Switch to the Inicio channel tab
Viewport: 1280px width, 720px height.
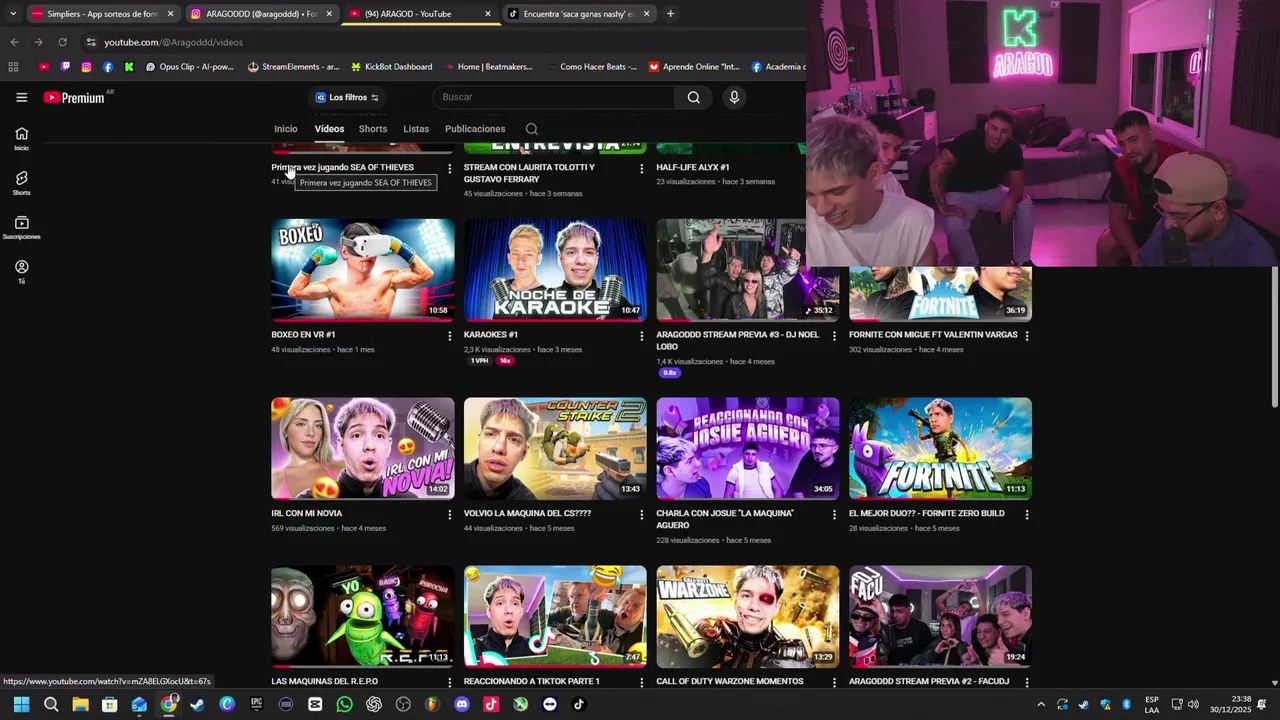click(286, 129)
